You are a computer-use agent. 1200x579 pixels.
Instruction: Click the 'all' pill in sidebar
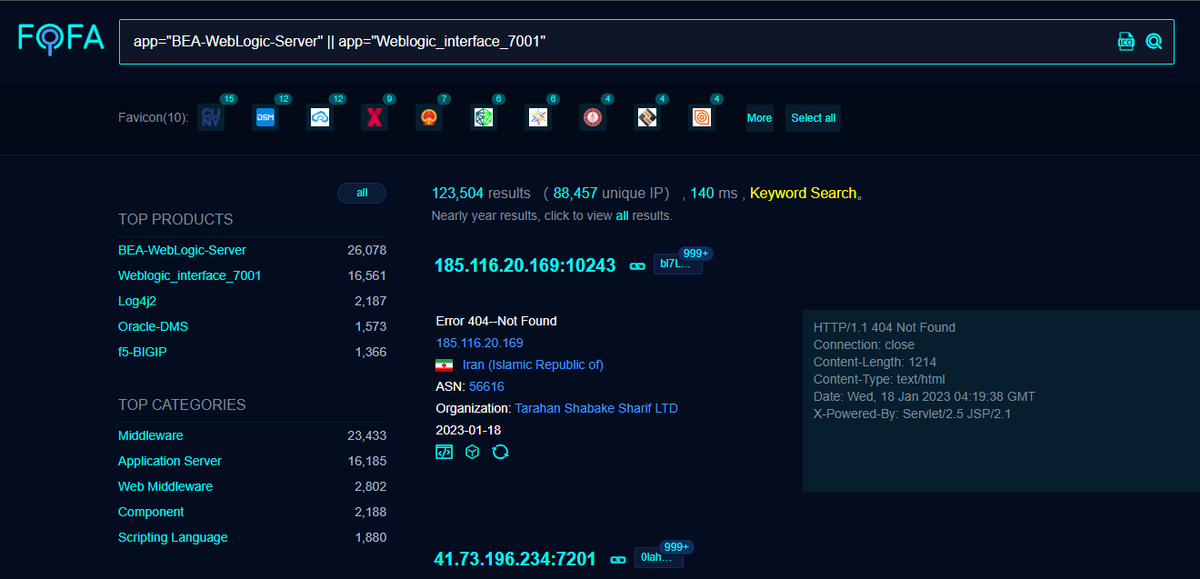(362, 193)
